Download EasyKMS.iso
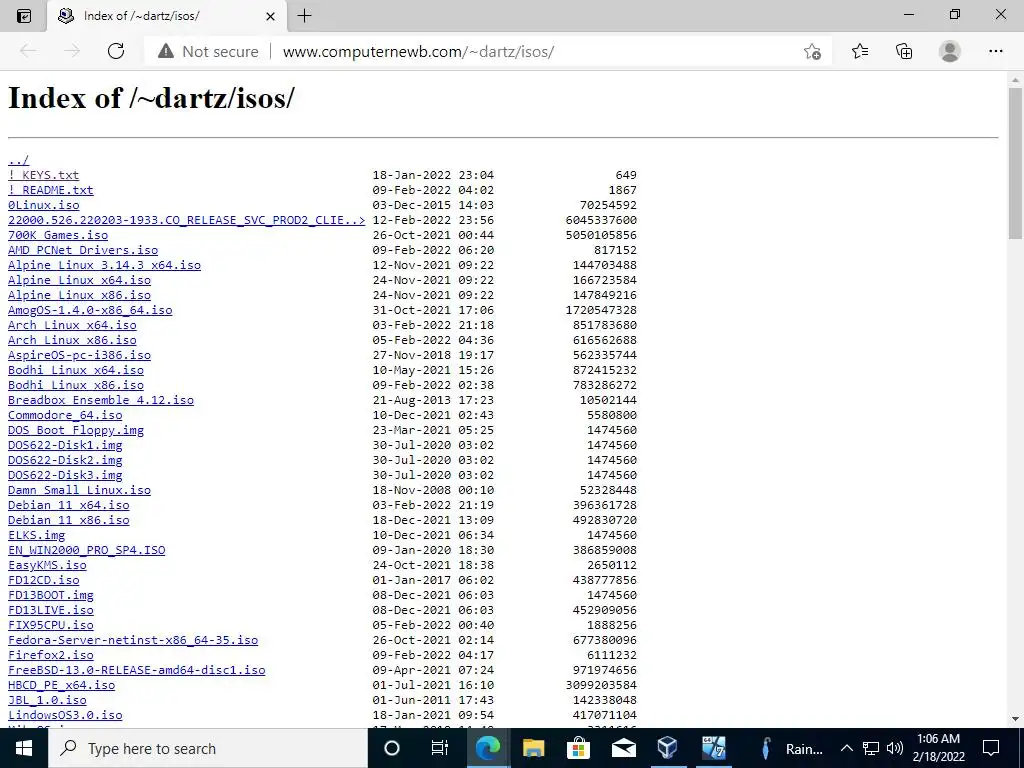This screenshot has width=1024, height=768. coord(47,566)
